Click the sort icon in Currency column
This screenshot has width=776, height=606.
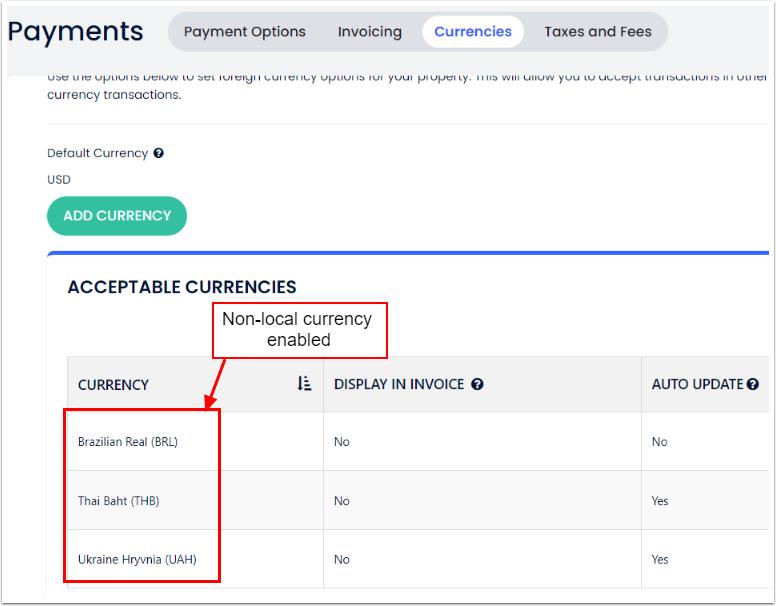(305, 384)
